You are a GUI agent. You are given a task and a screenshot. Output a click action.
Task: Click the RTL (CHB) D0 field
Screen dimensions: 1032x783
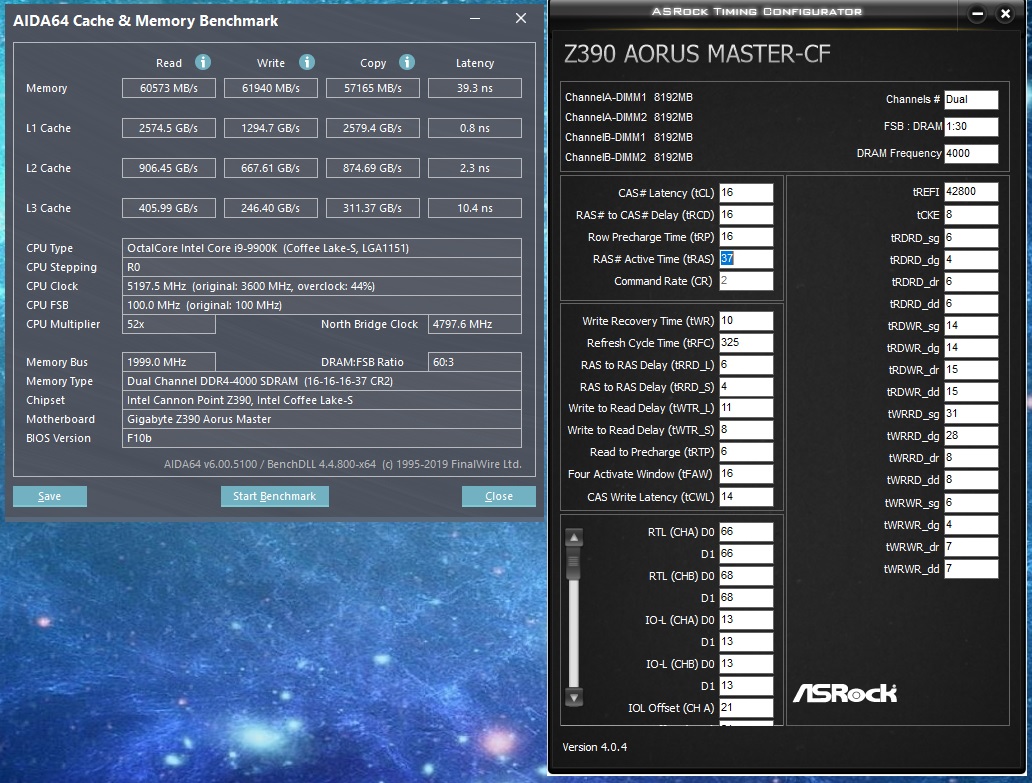(746, 576)
